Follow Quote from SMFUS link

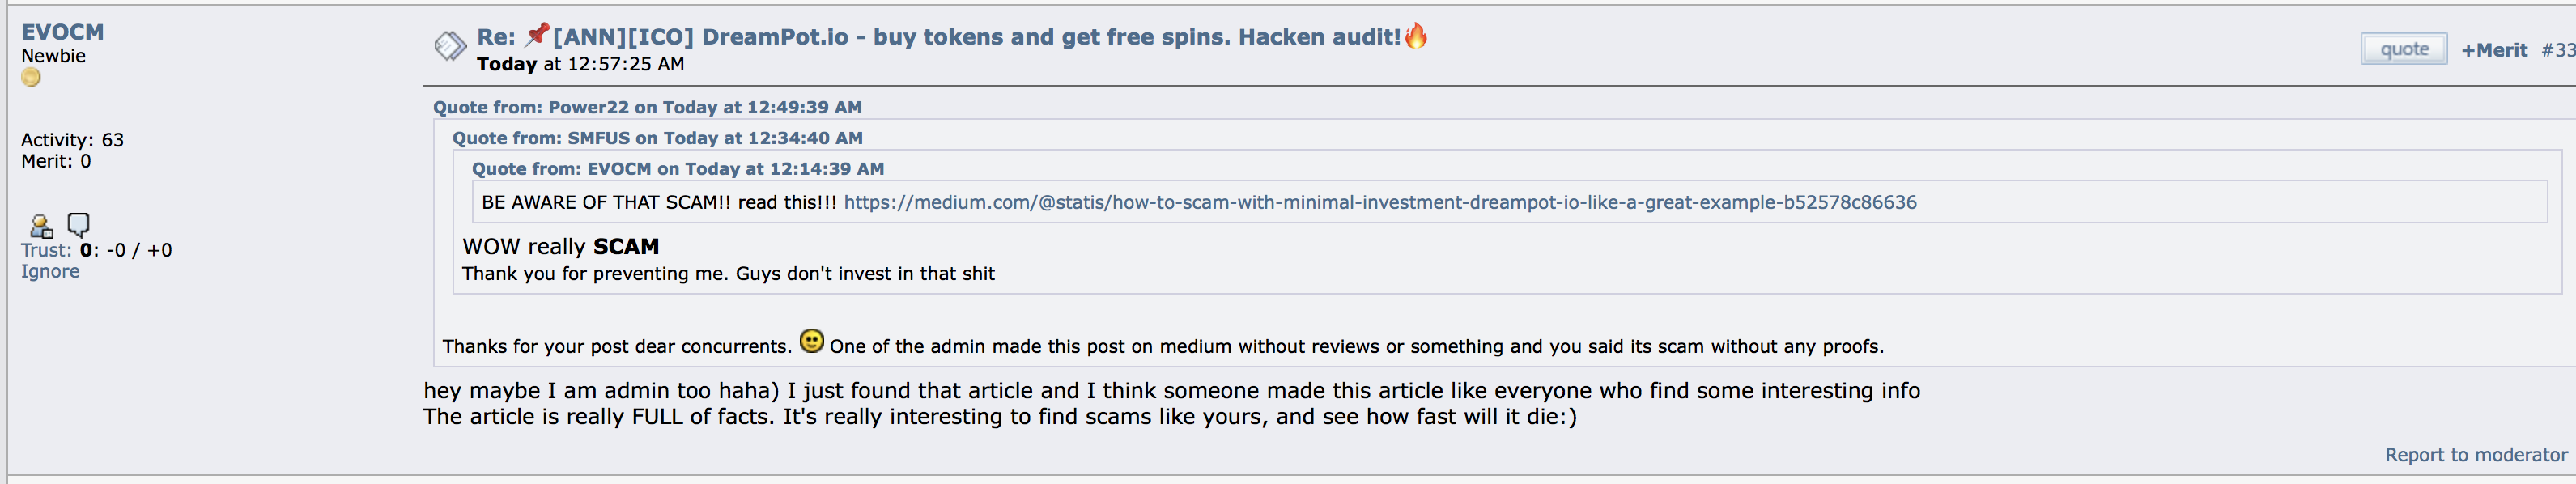click(657, 138)
